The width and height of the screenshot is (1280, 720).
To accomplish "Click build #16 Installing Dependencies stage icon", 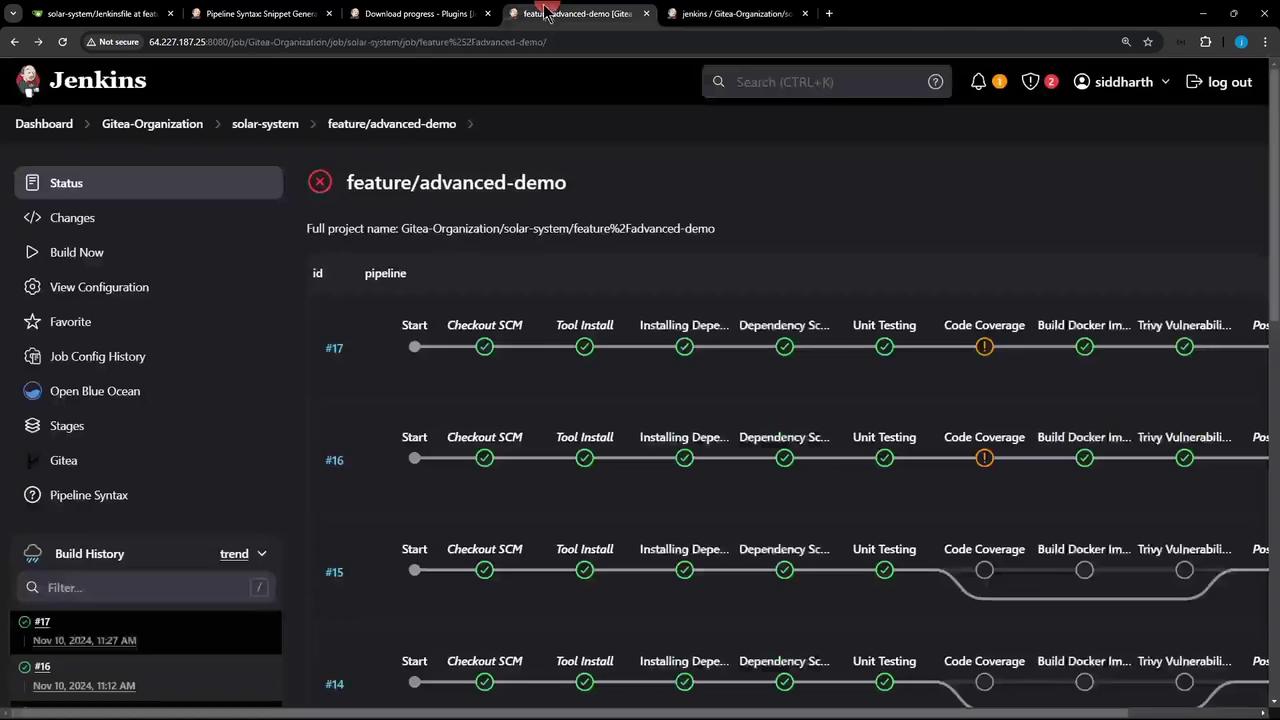I will point(684,458).
